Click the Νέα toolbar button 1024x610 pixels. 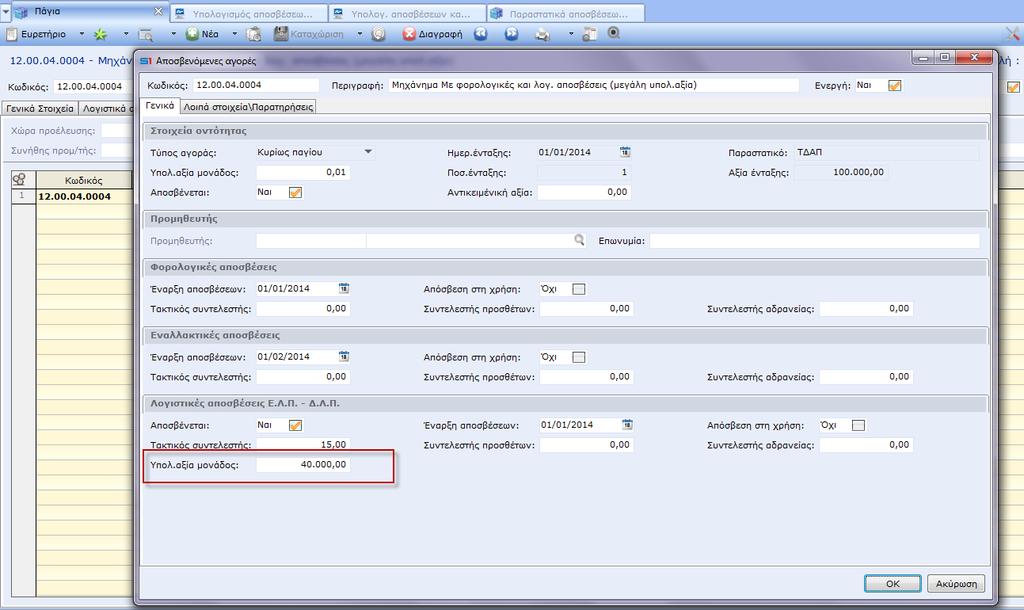[202, 34]
